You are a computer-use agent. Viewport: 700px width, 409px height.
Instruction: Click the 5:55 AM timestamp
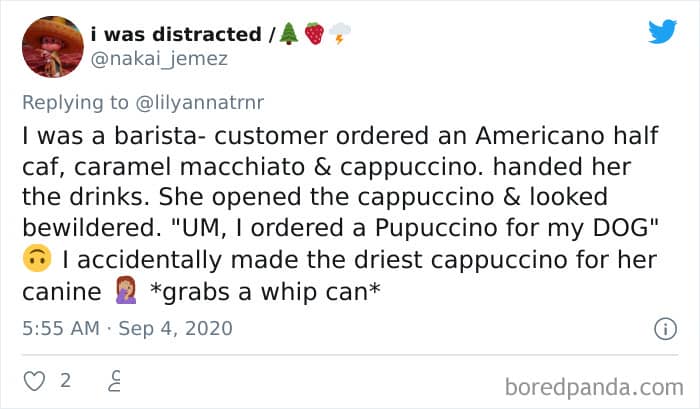click(x=61, y=329)
